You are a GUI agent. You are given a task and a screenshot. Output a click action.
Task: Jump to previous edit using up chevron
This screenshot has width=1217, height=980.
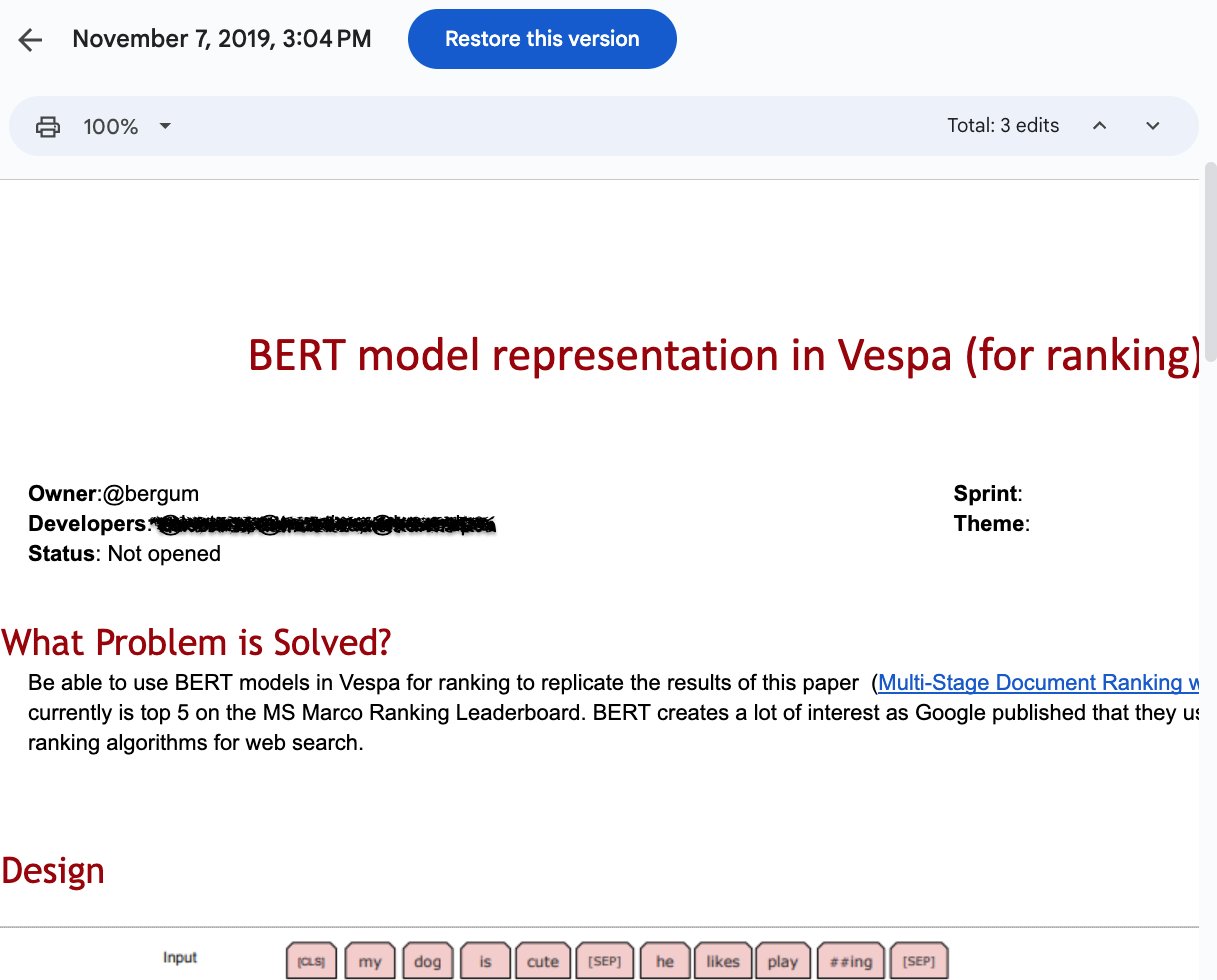point(1100,126)
